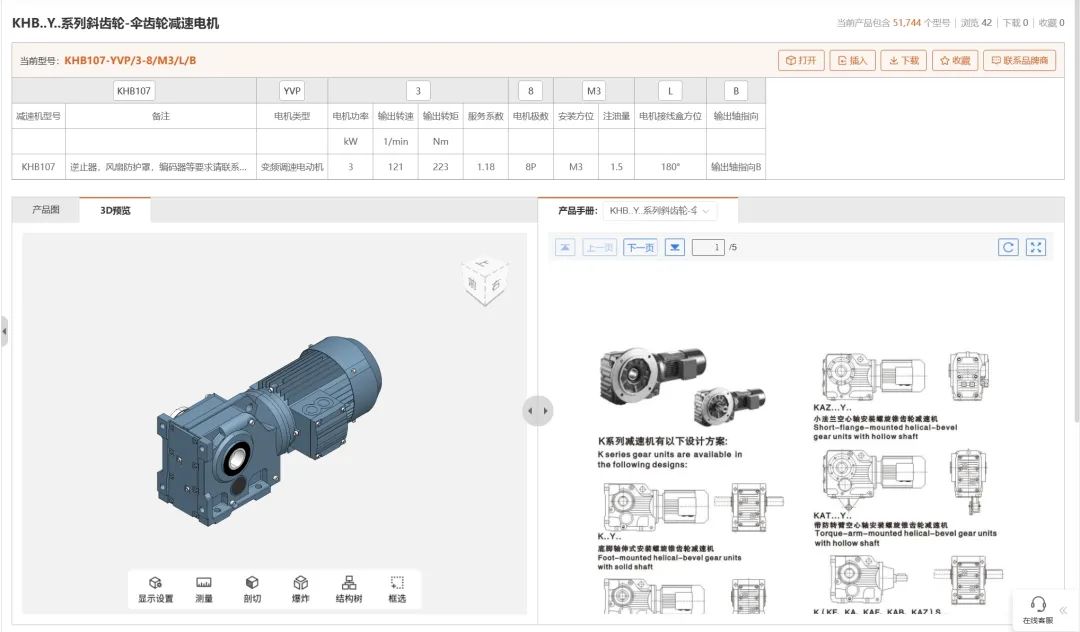This screenshot has height=632, width=1080.
Task: Open the 产品手册 manual dropdown
Action: (660, 211)
